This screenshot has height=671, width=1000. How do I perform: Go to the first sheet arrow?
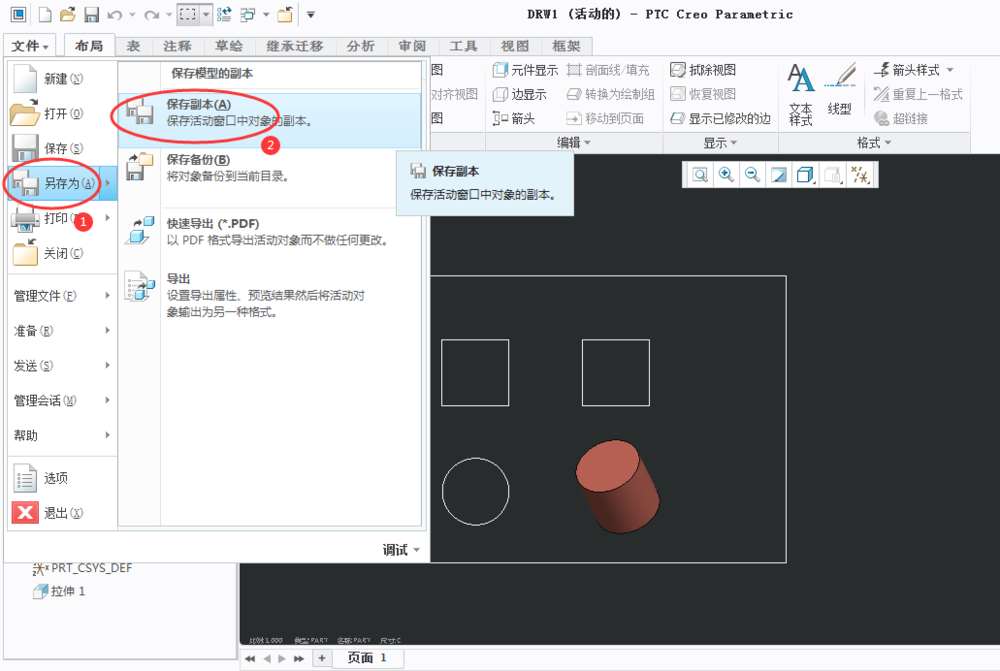click(250, 658)
